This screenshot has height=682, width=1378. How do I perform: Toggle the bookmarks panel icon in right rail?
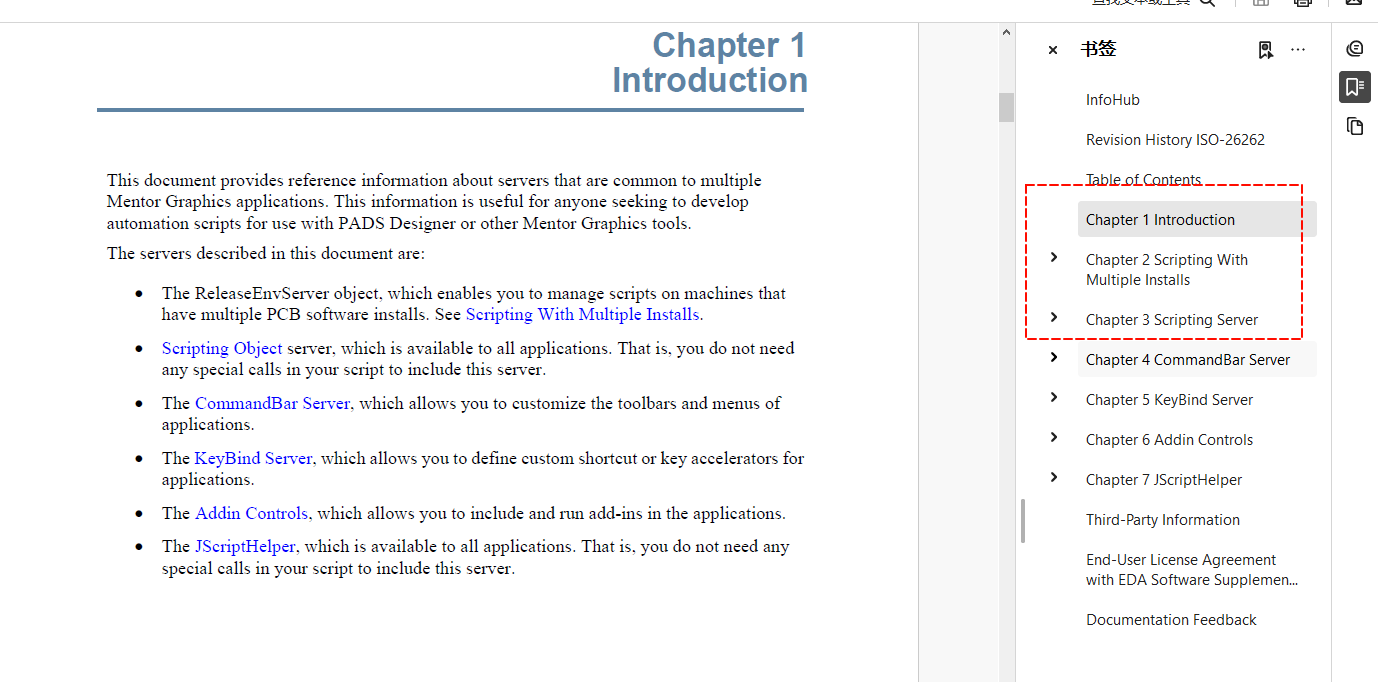pos(1355,87)
